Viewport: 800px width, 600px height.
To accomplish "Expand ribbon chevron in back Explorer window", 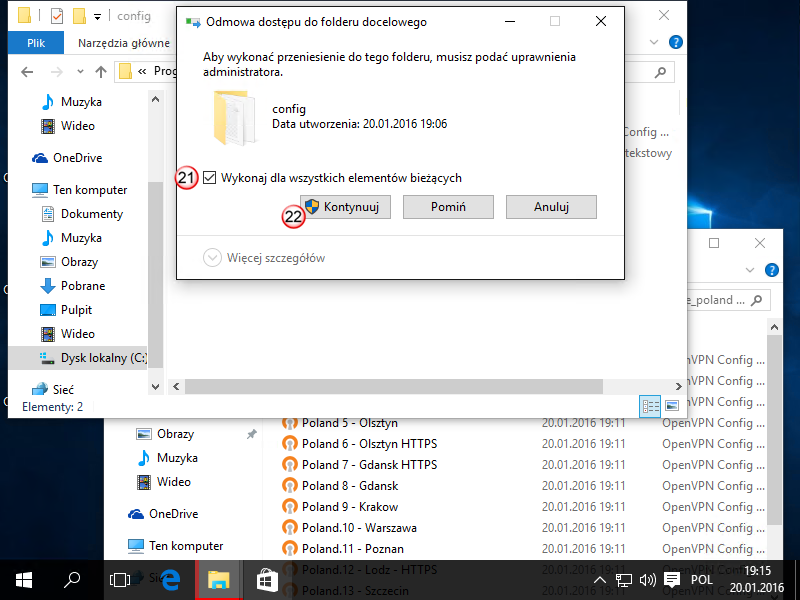I will [749, 270].
